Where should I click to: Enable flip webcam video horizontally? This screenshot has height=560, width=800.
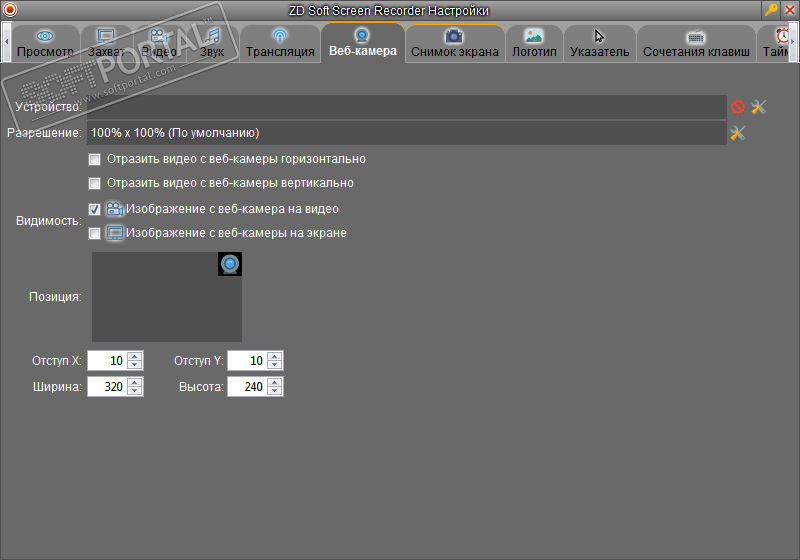click(94, 160)
